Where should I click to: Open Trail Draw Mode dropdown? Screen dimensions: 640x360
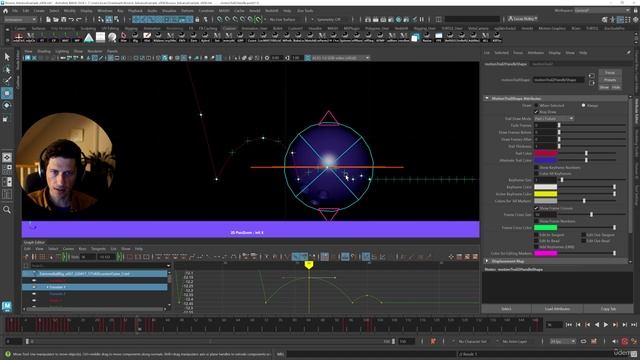(x=554, y=118)
